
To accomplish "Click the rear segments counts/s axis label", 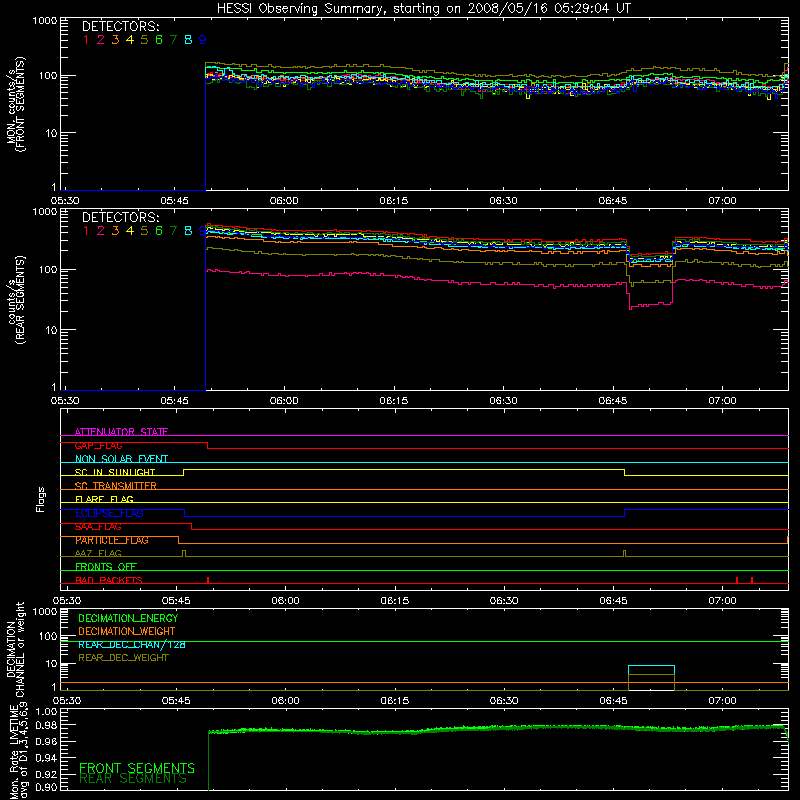I will [16, 300].
